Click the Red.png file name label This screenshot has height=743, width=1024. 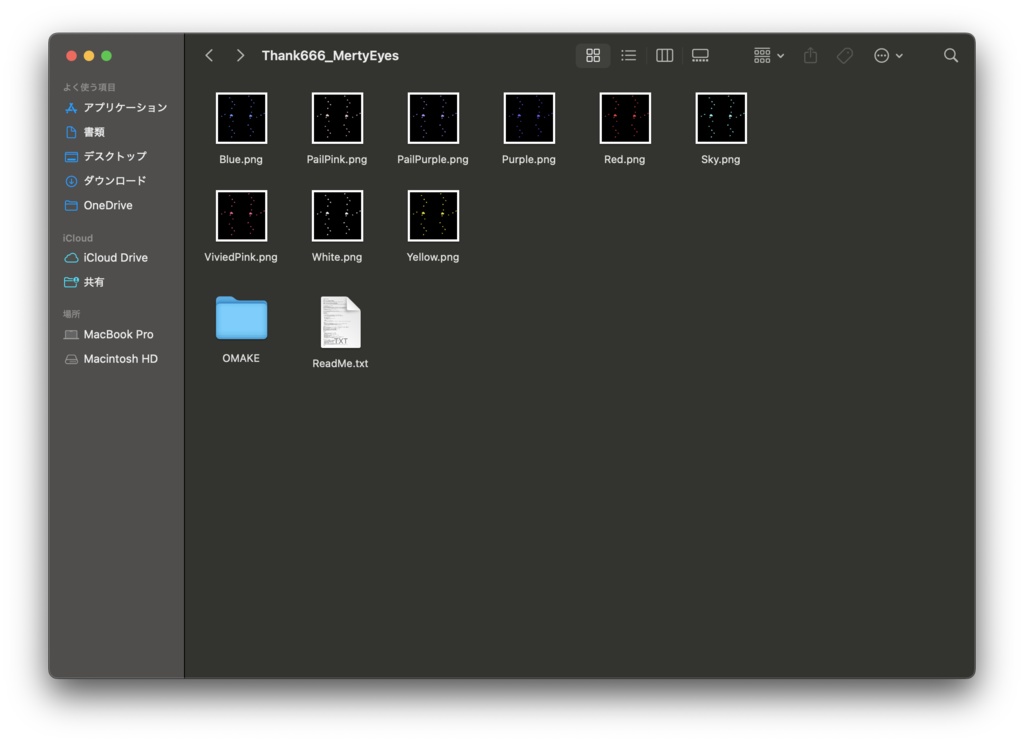pos(624,159)
